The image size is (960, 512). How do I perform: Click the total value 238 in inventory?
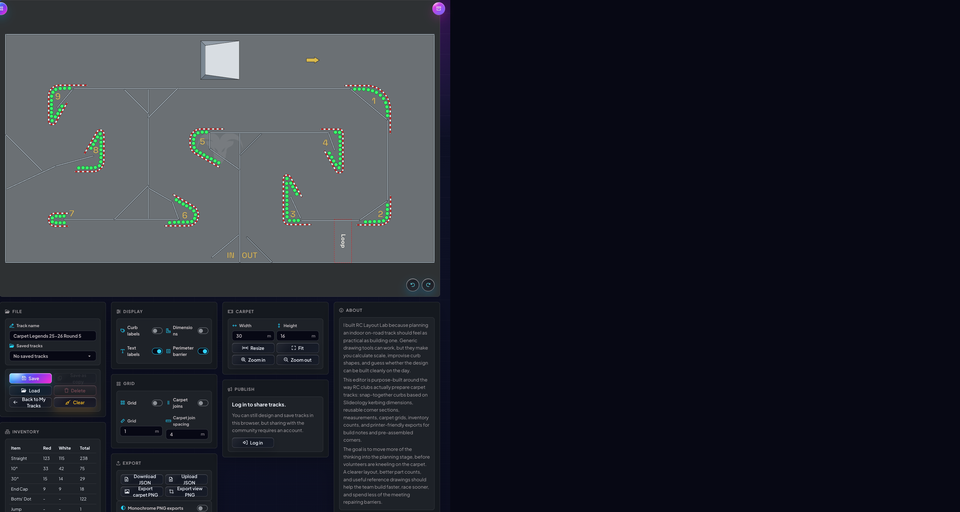(x=83, y=458)
